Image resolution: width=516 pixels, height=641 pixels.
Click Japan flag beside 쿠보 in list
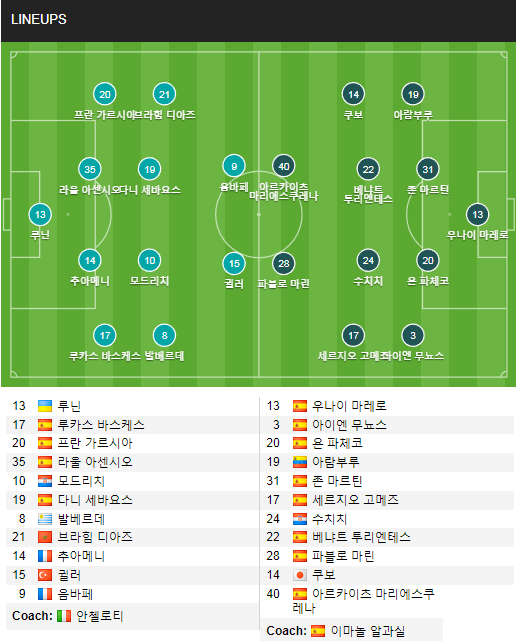(300, 575)
